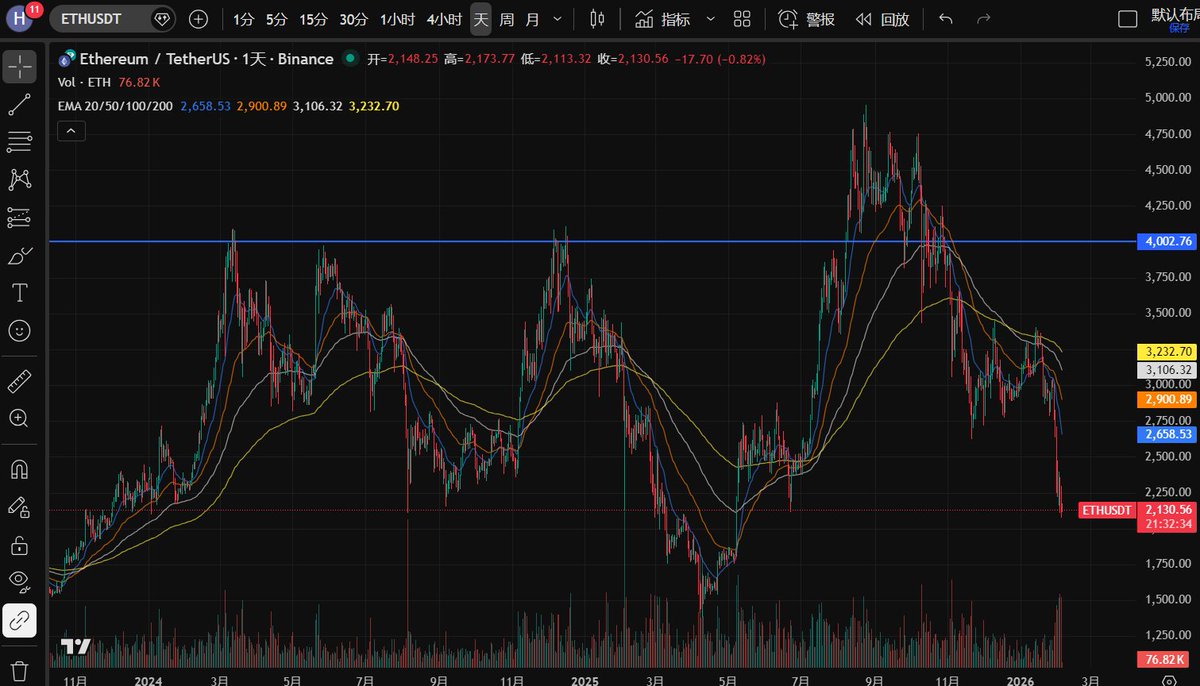Switch to the 周 weekly interval
The width and height of the screenshot is (1200, 686).
tap(507, 19)
